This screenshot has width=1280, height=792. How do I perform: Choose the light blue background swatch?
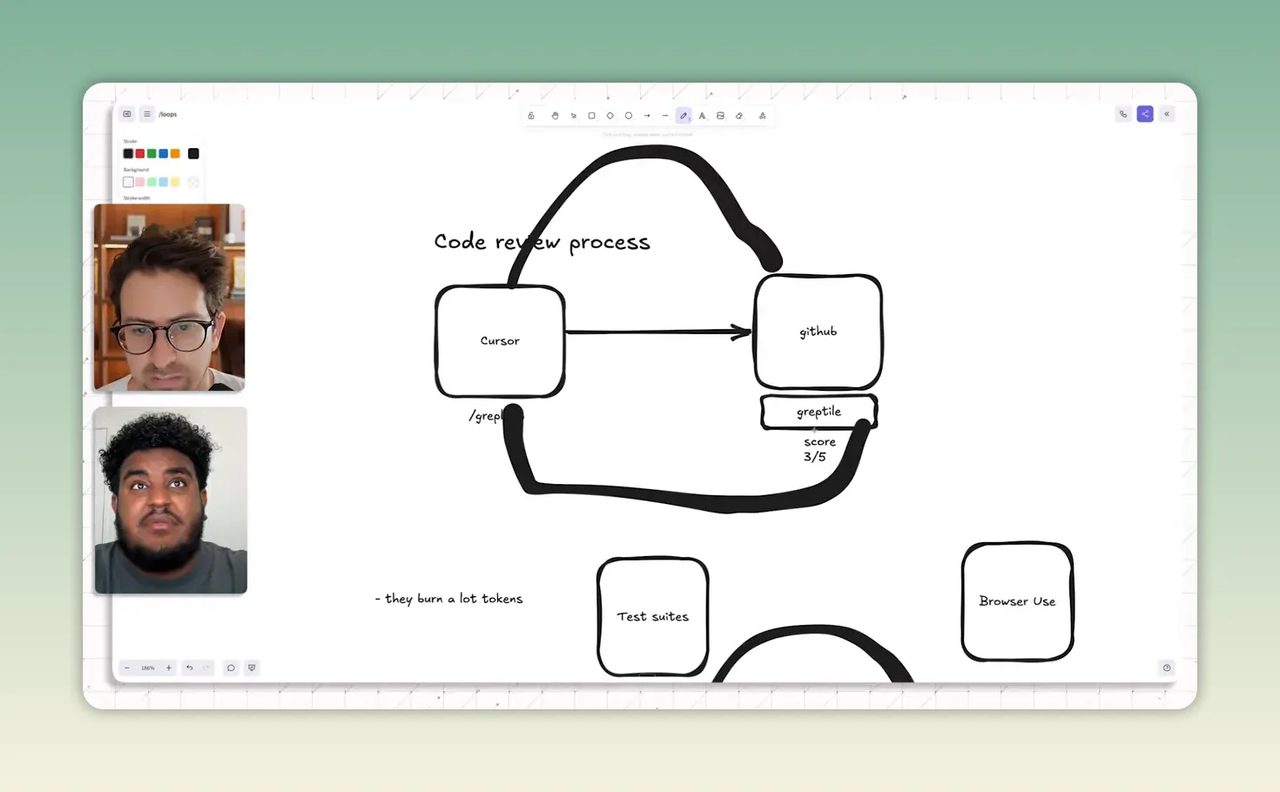point(163,182)
